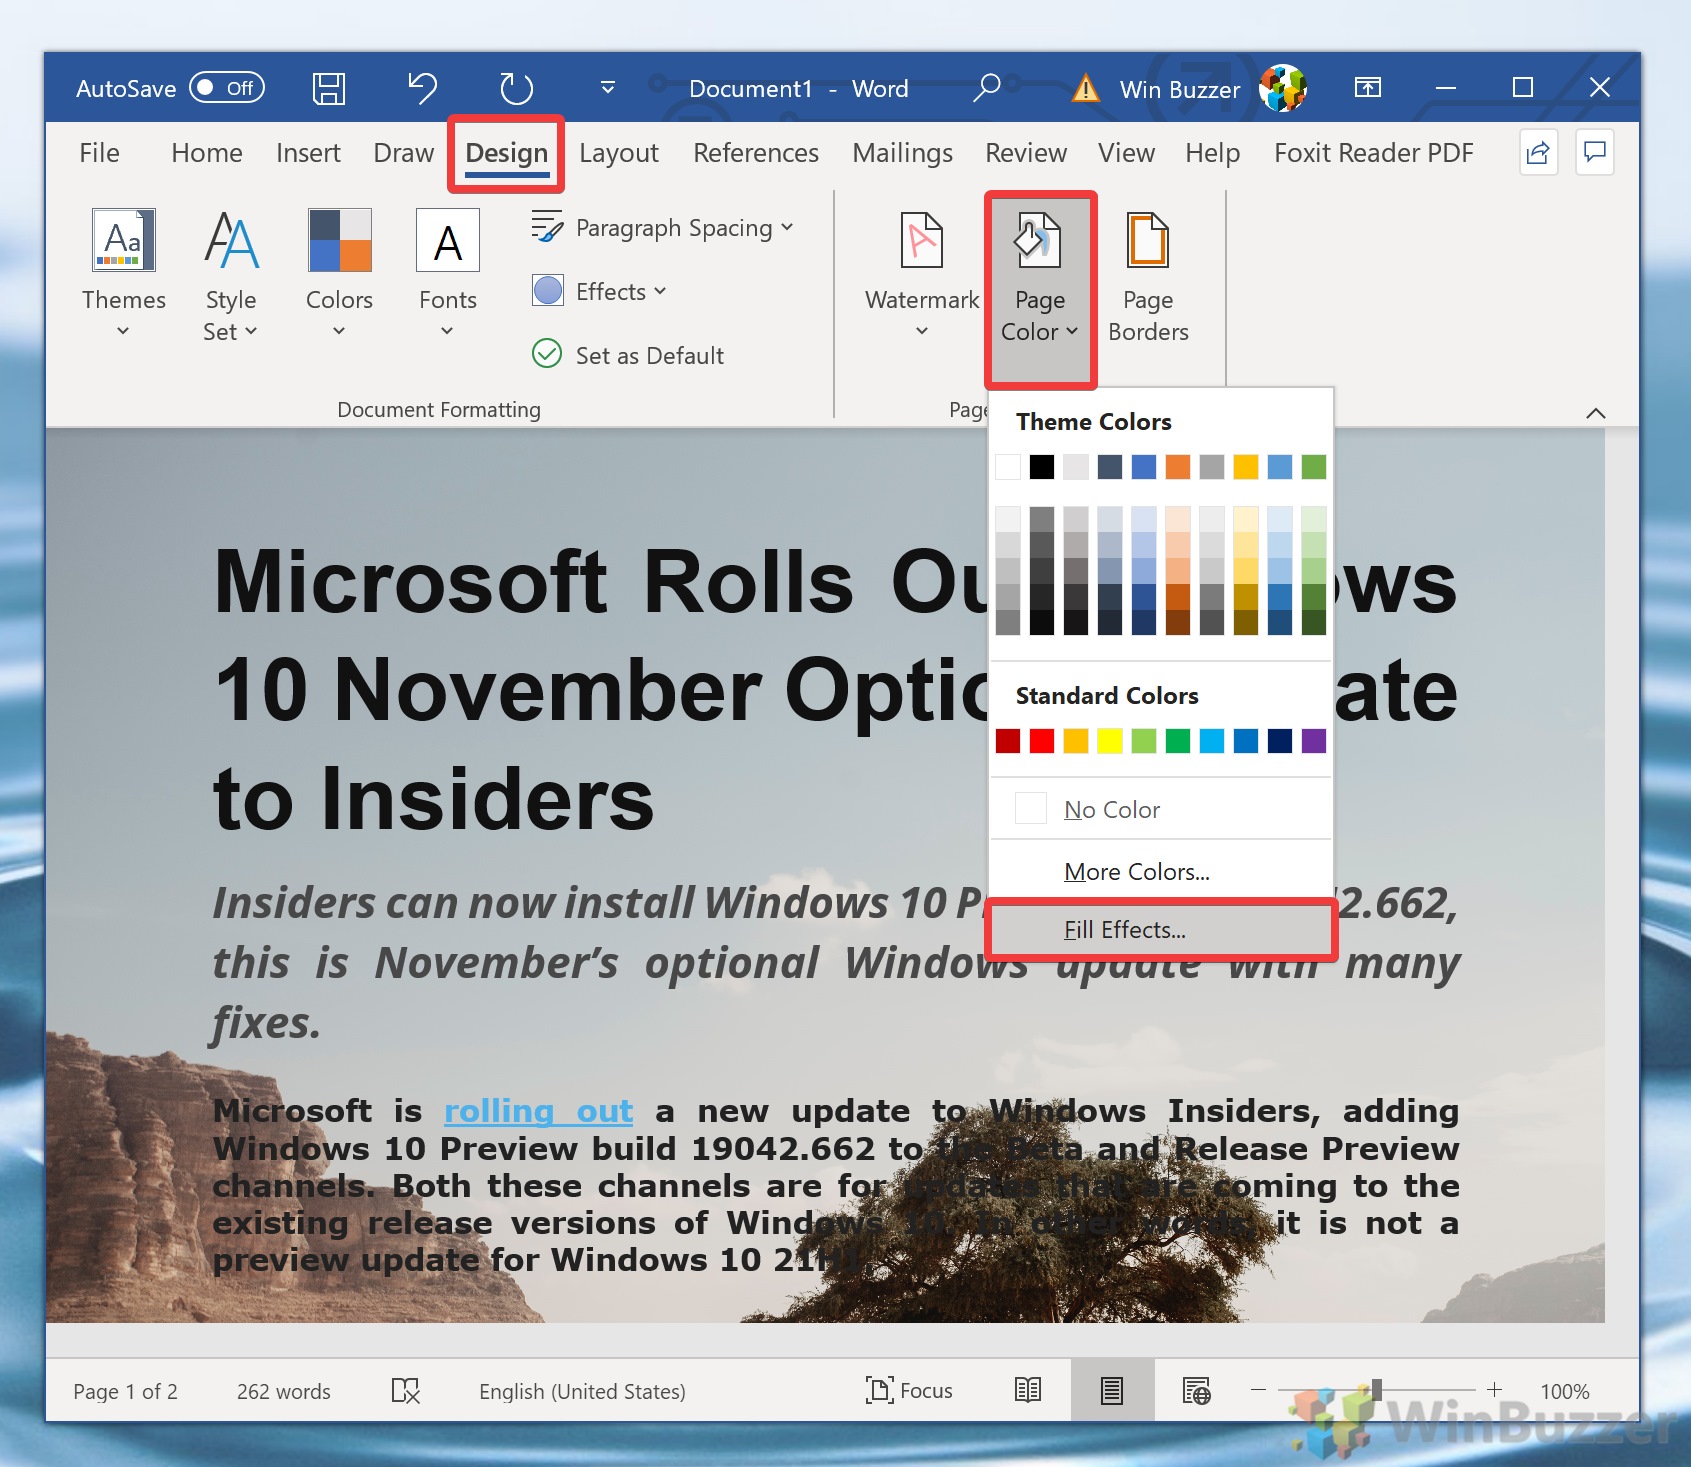Switch to the Layout ribbon tab

(x=618, y=153)
